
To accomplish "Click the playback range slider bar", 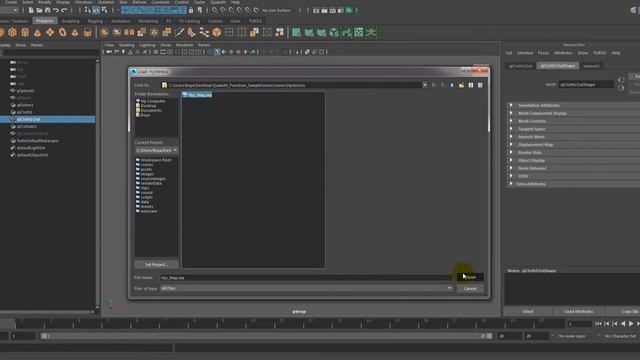I will (x=266, y=336).
